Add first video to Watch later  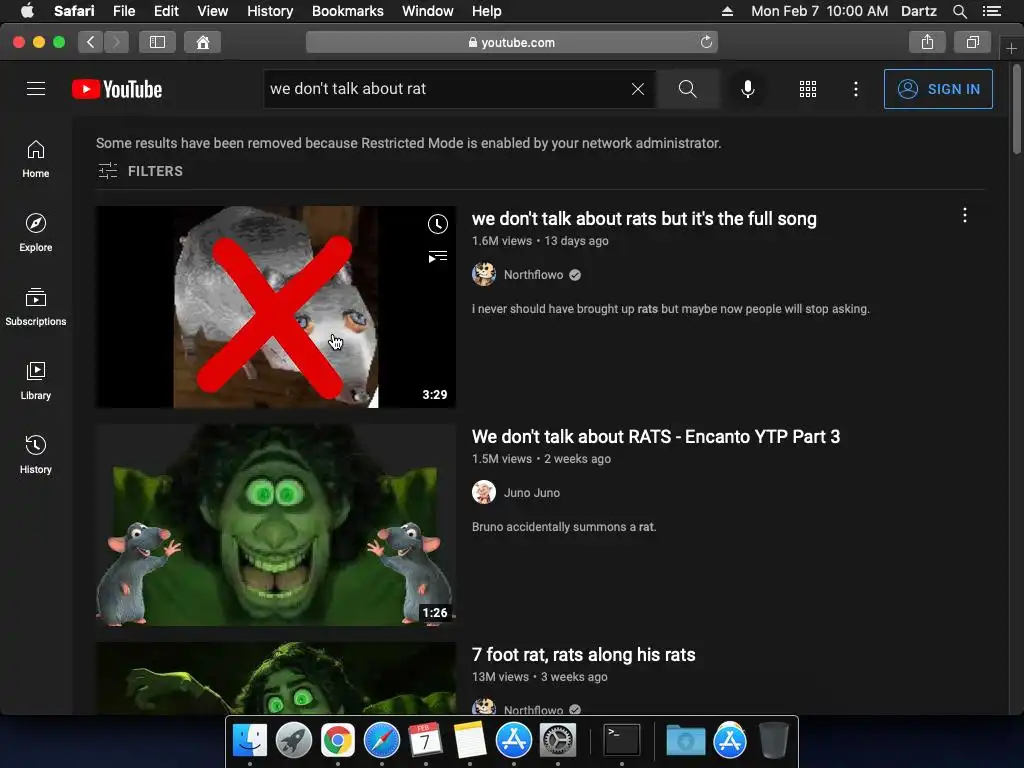(x=438, y=224)
